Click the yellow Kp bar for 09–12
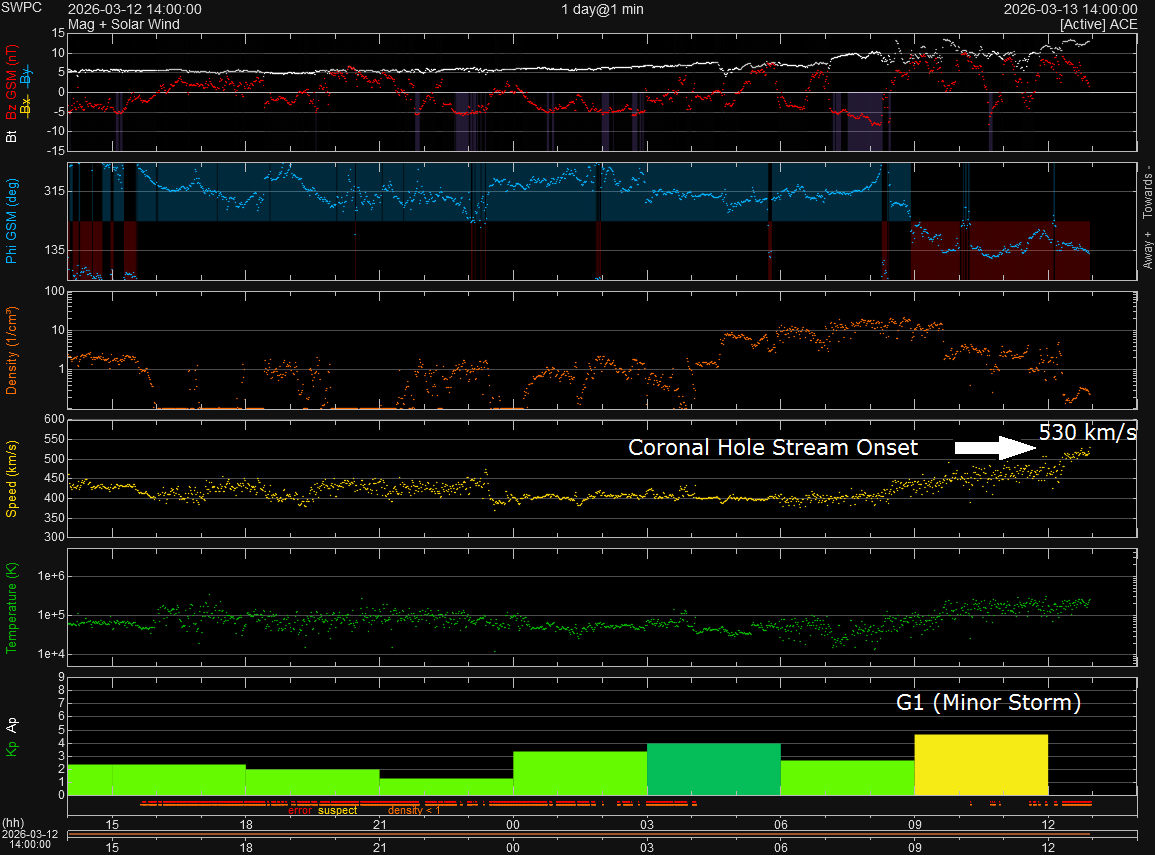1155x855 pixels. [981, 764]
